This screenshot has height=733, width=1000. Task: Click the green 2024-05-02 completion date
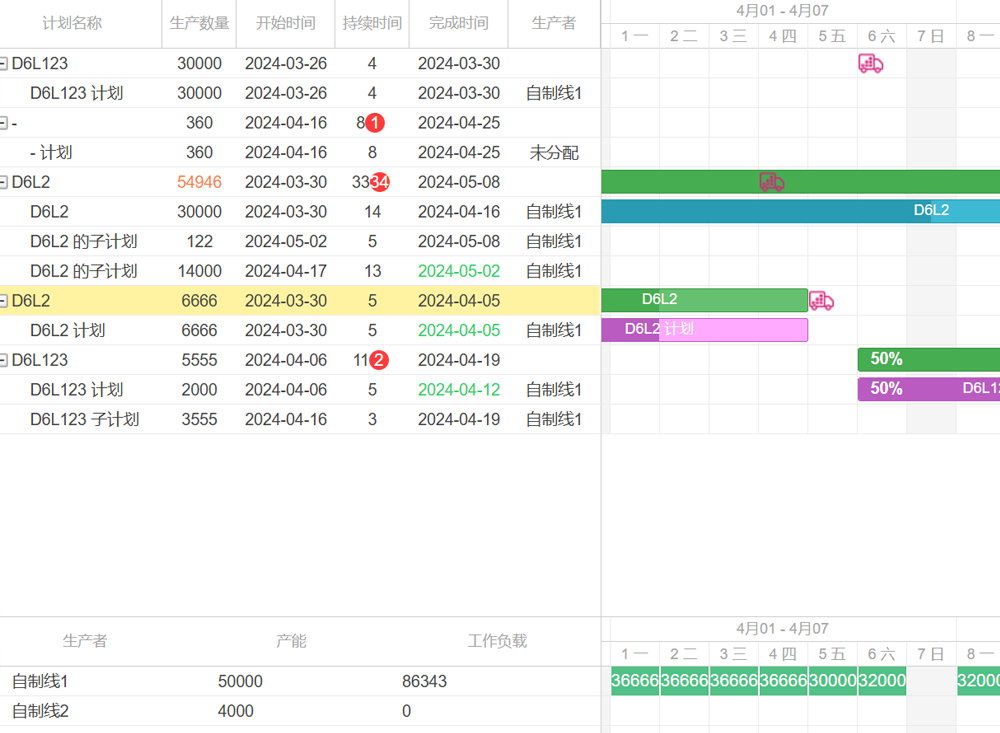[458, 271]
